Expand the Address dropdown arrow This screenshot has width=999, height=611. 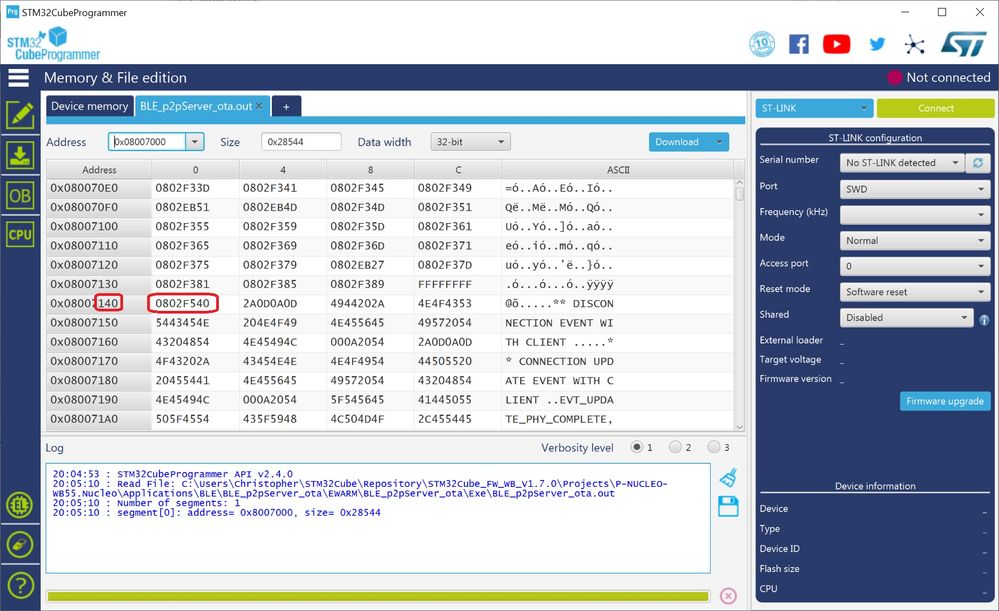[195, 142]
